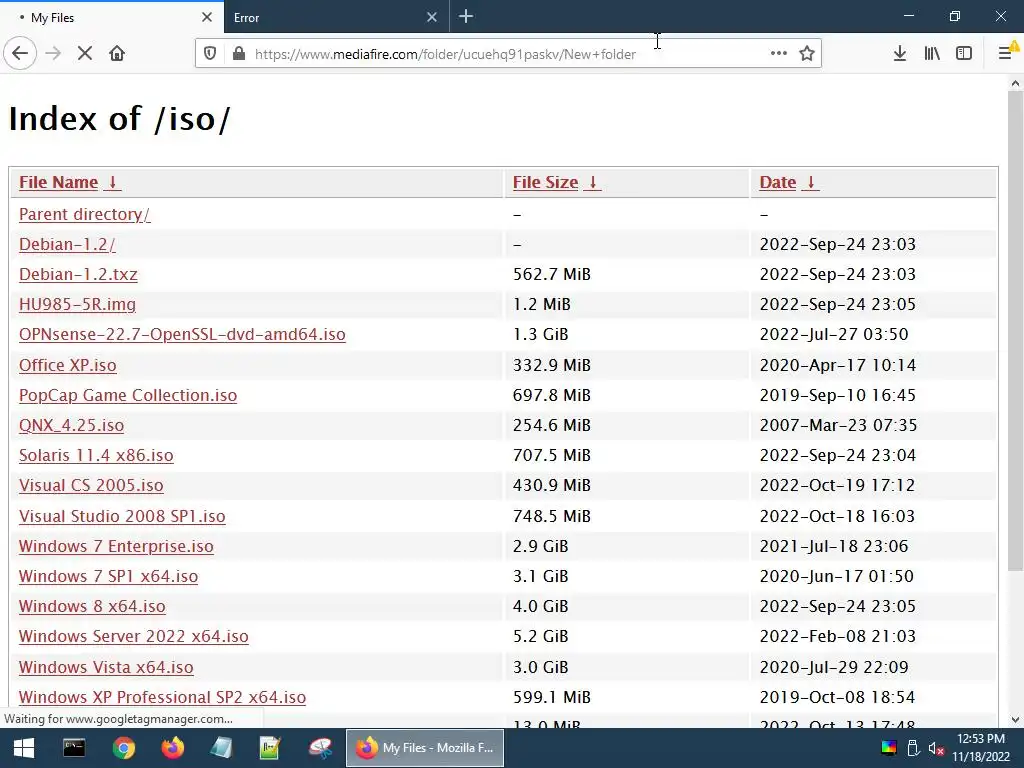Open the Debian-1.2/ folder link
The width and height of the screenshot is (1024, 768).
coord(67,244)
